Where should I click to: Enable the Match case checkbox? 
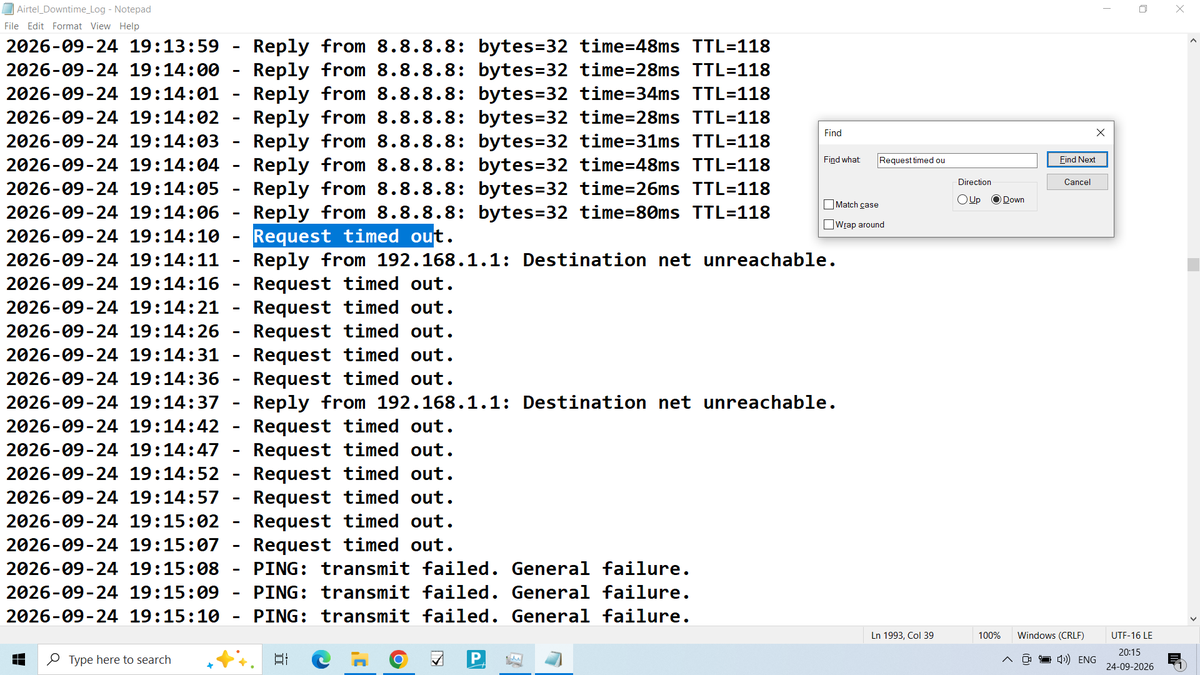coord(828,204)
